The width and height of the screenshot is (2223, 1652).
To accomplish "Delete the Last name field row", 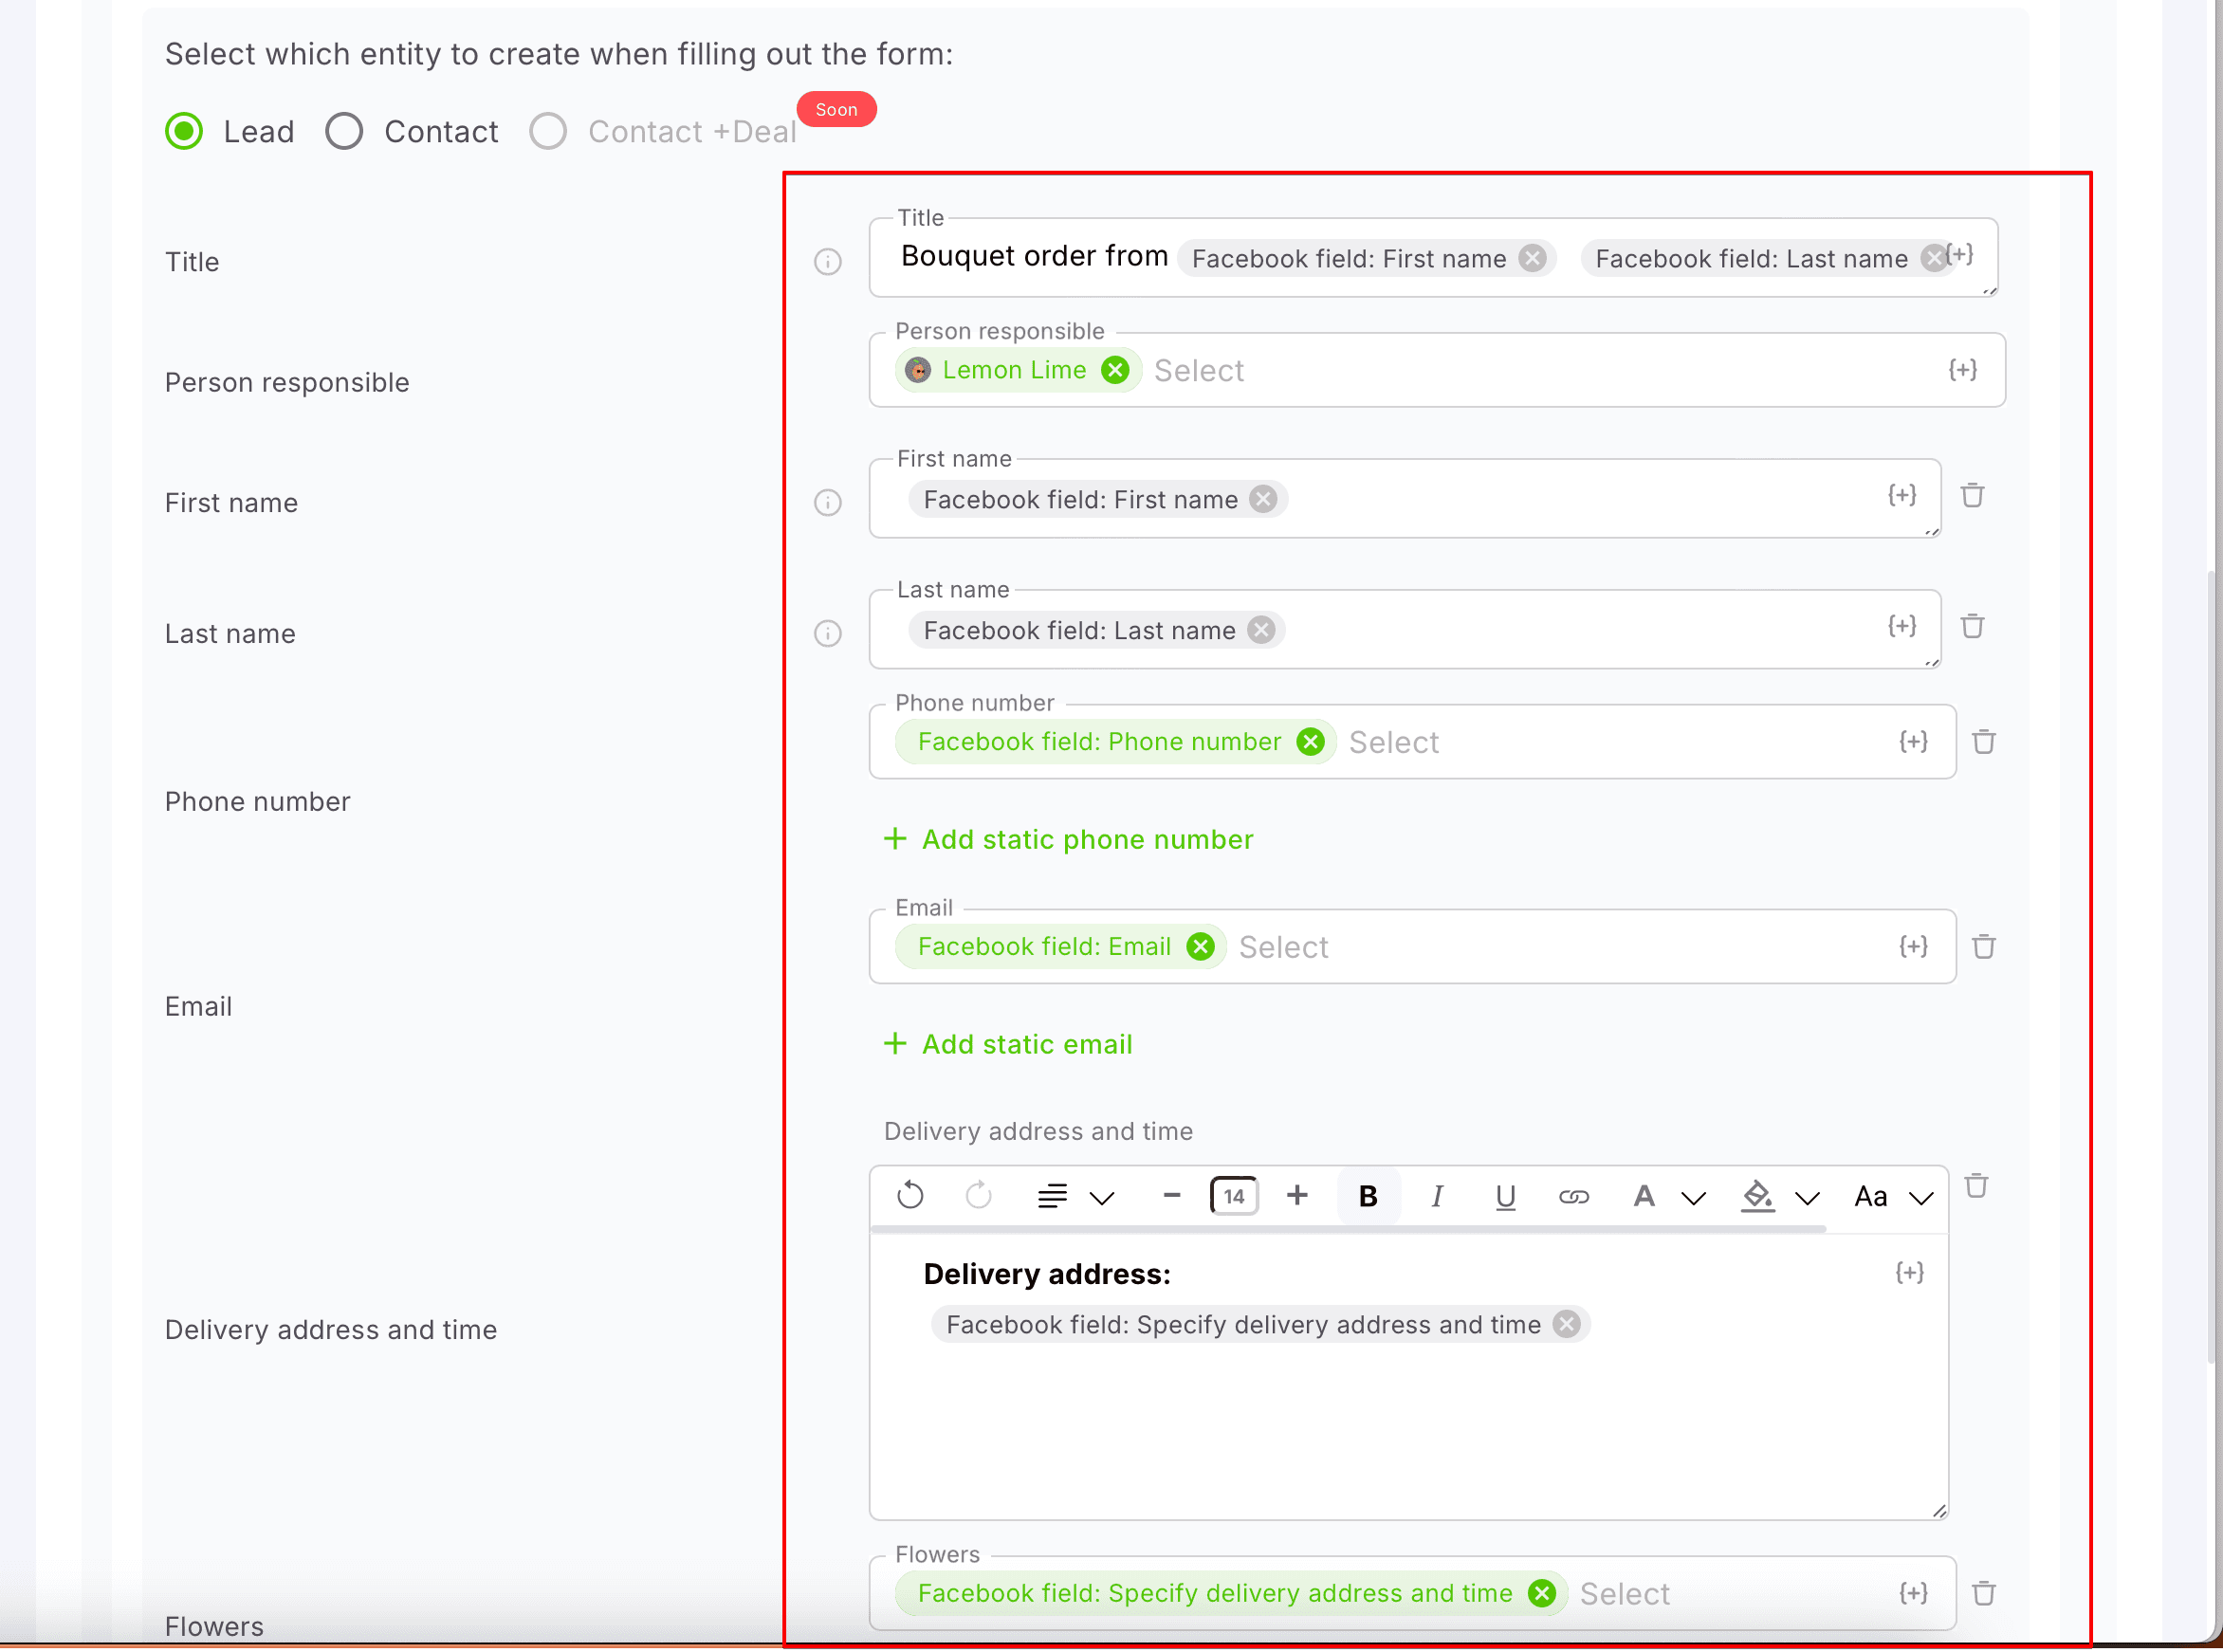I will tap(1972, 626).
